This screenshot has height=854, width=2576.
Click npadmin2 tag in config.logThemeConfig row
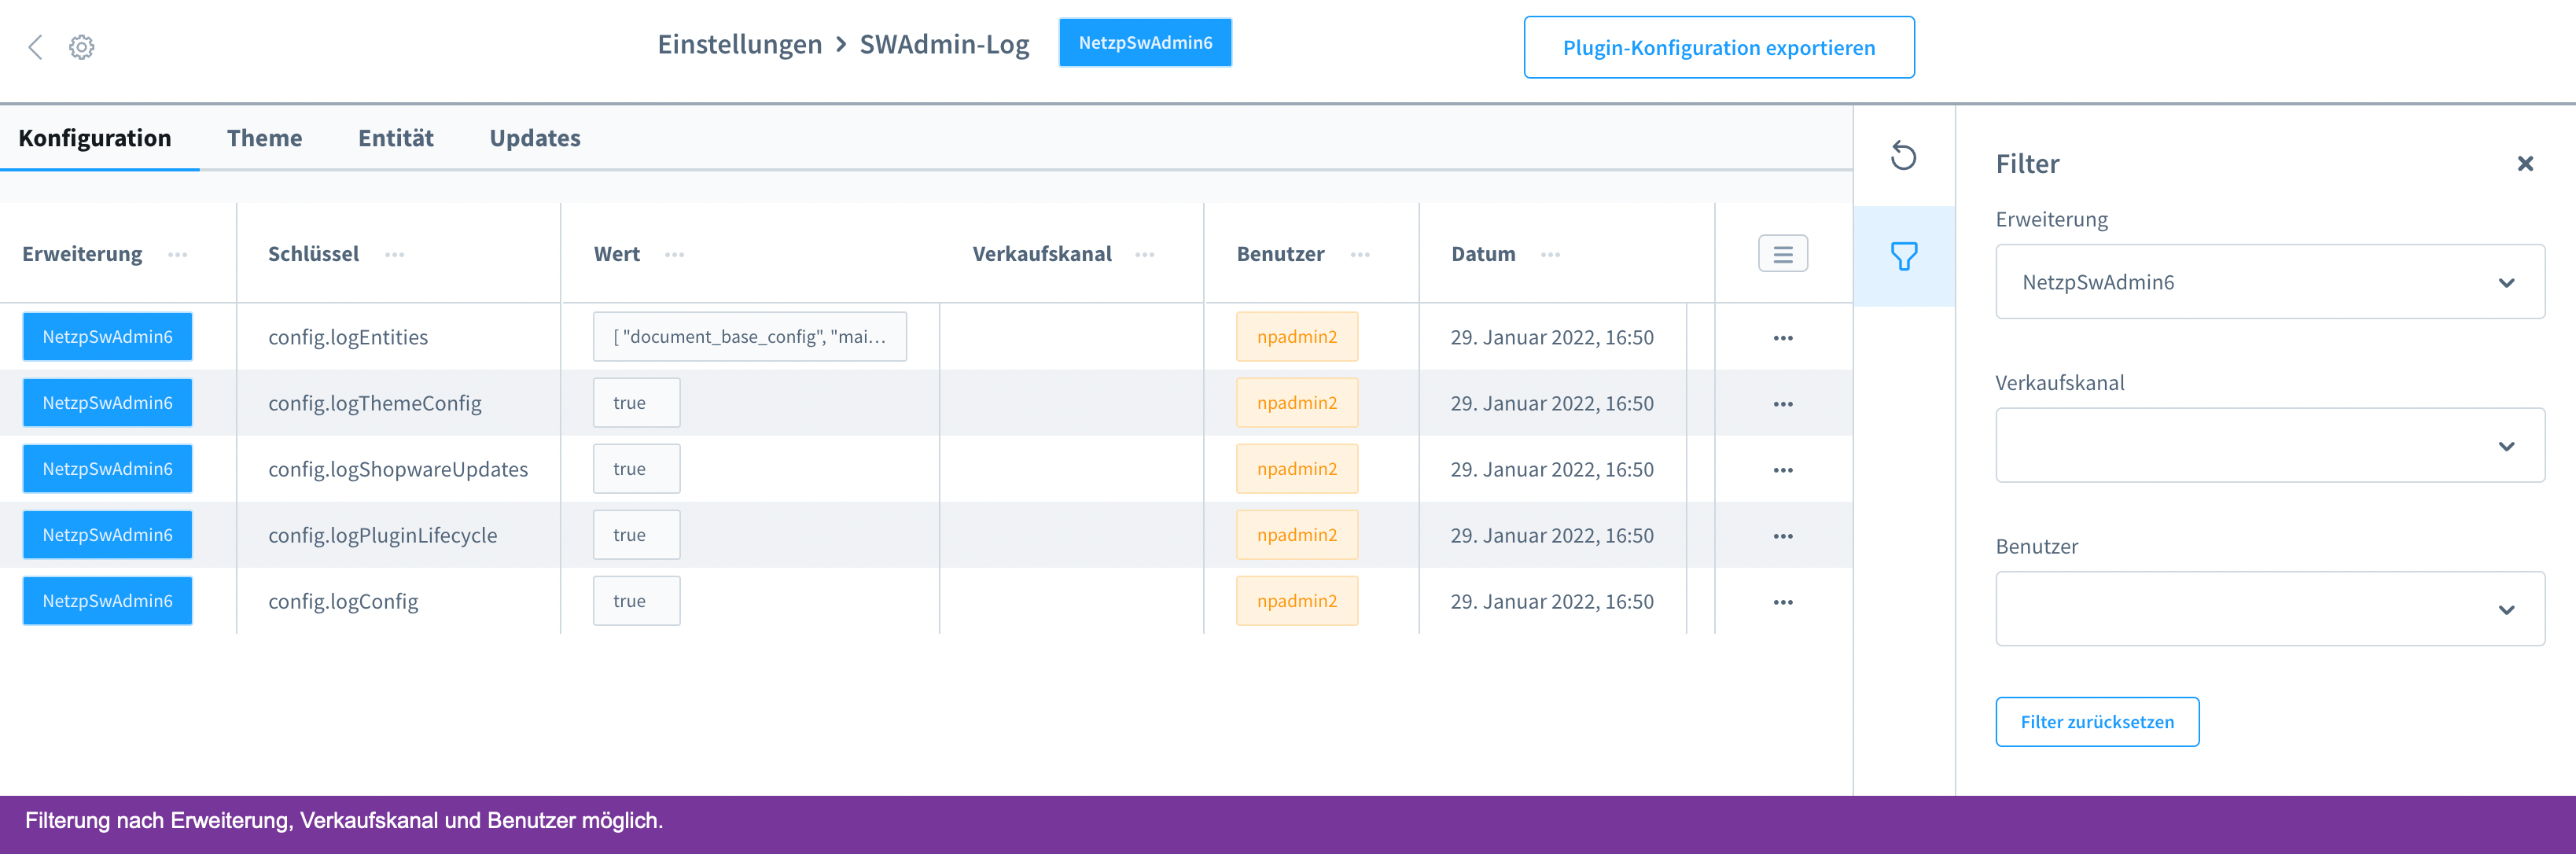pos(1297,403)
